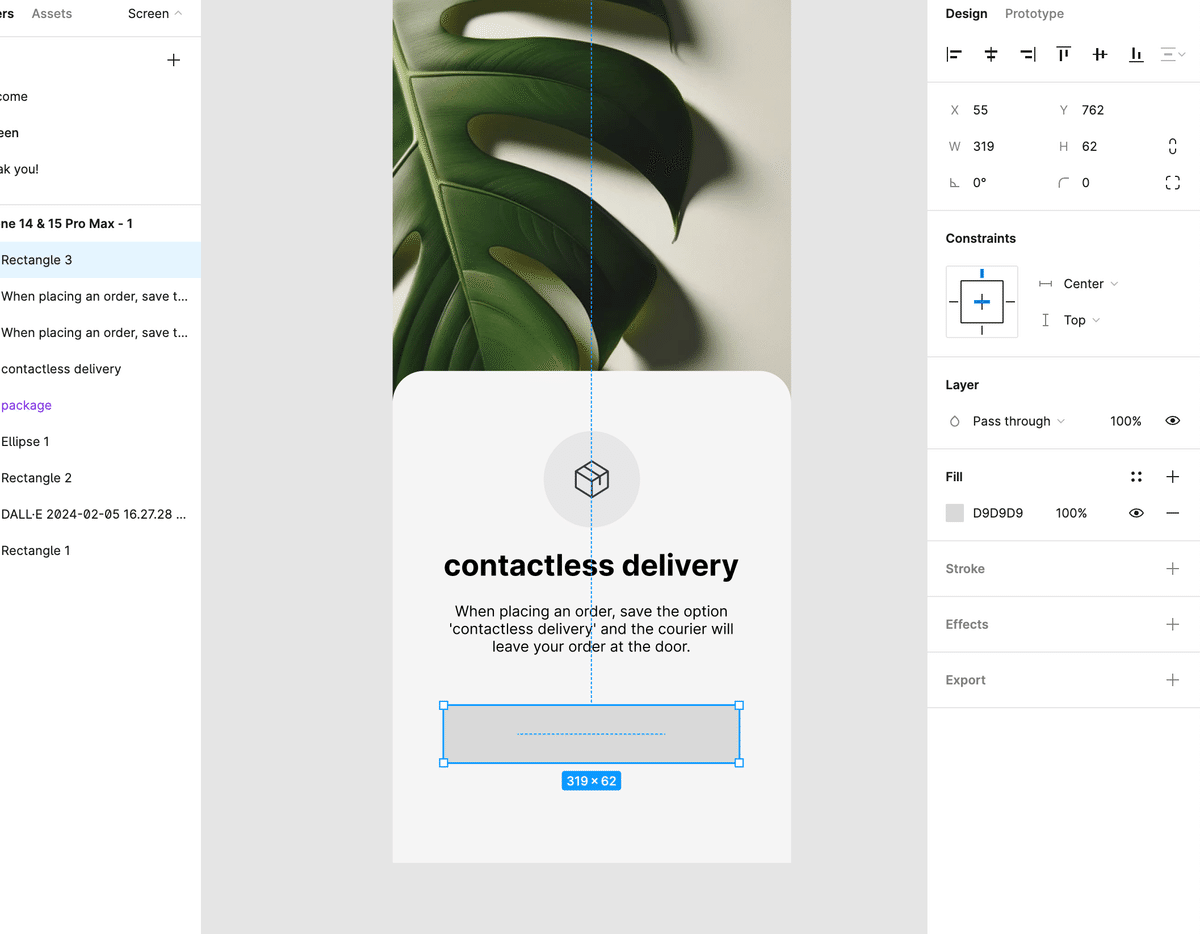Edit fill opacity 100% field
The height and width of the screenshot is (934, 1200).
click(1071, 513)
